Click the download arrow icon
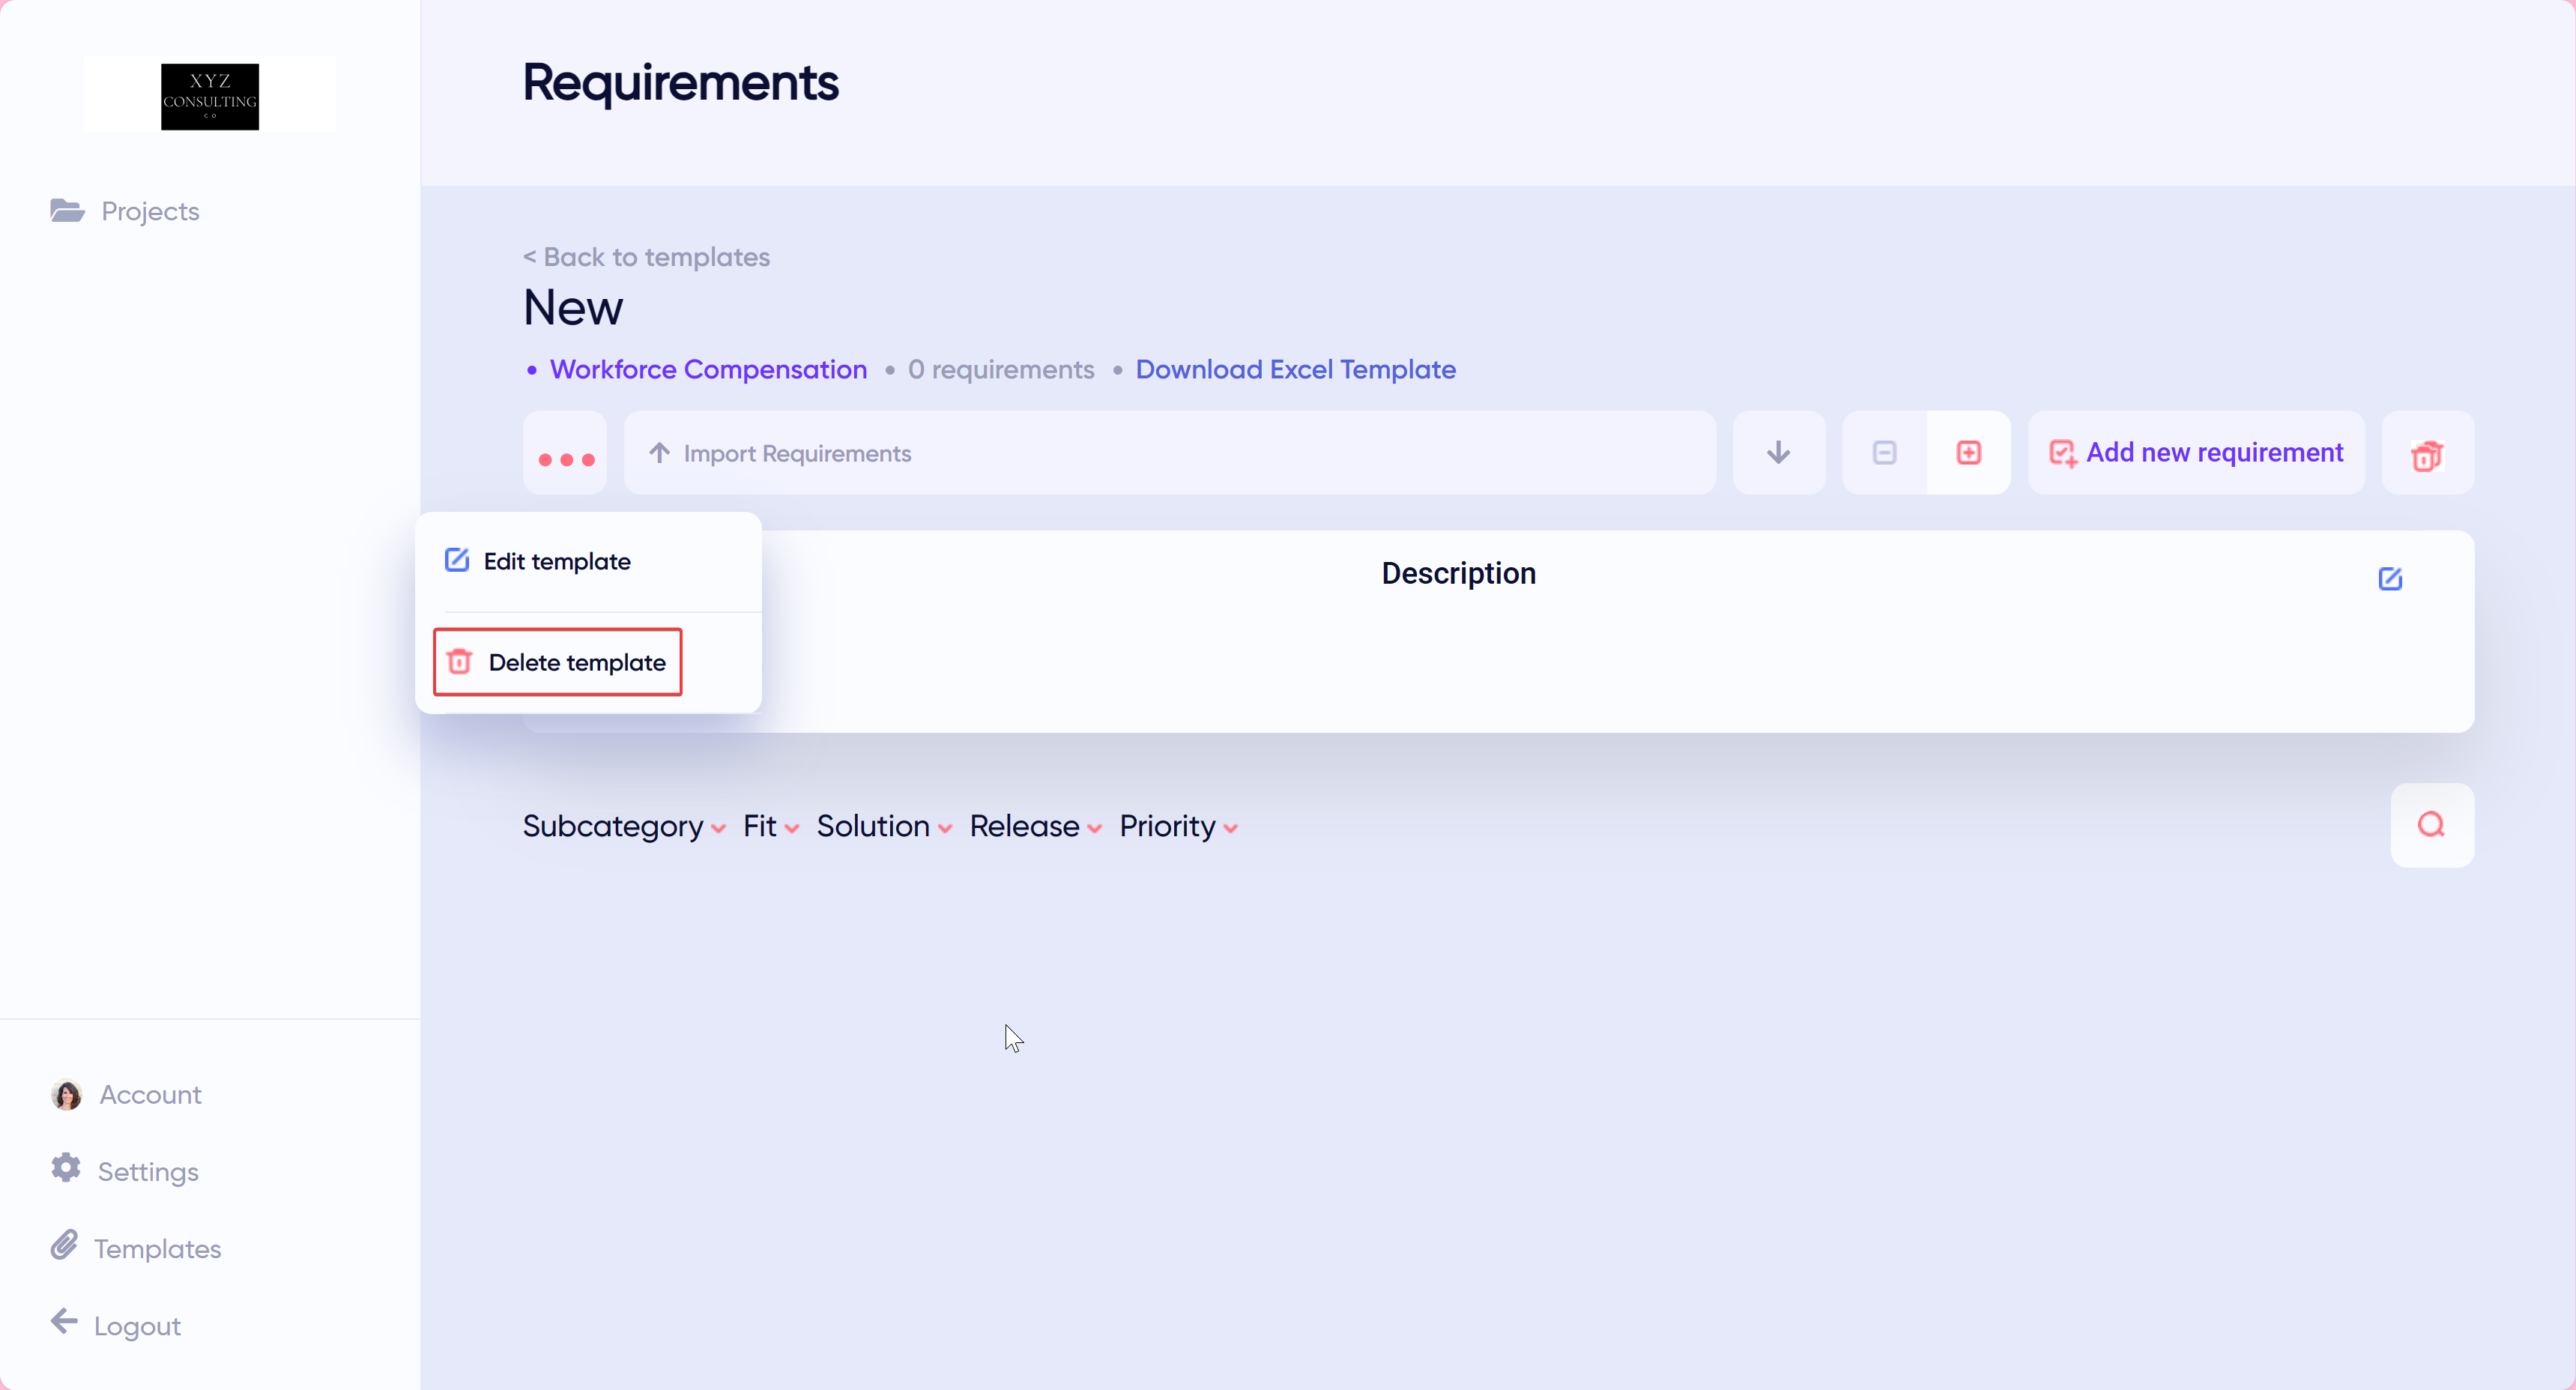 click(x=1778, y=453)
